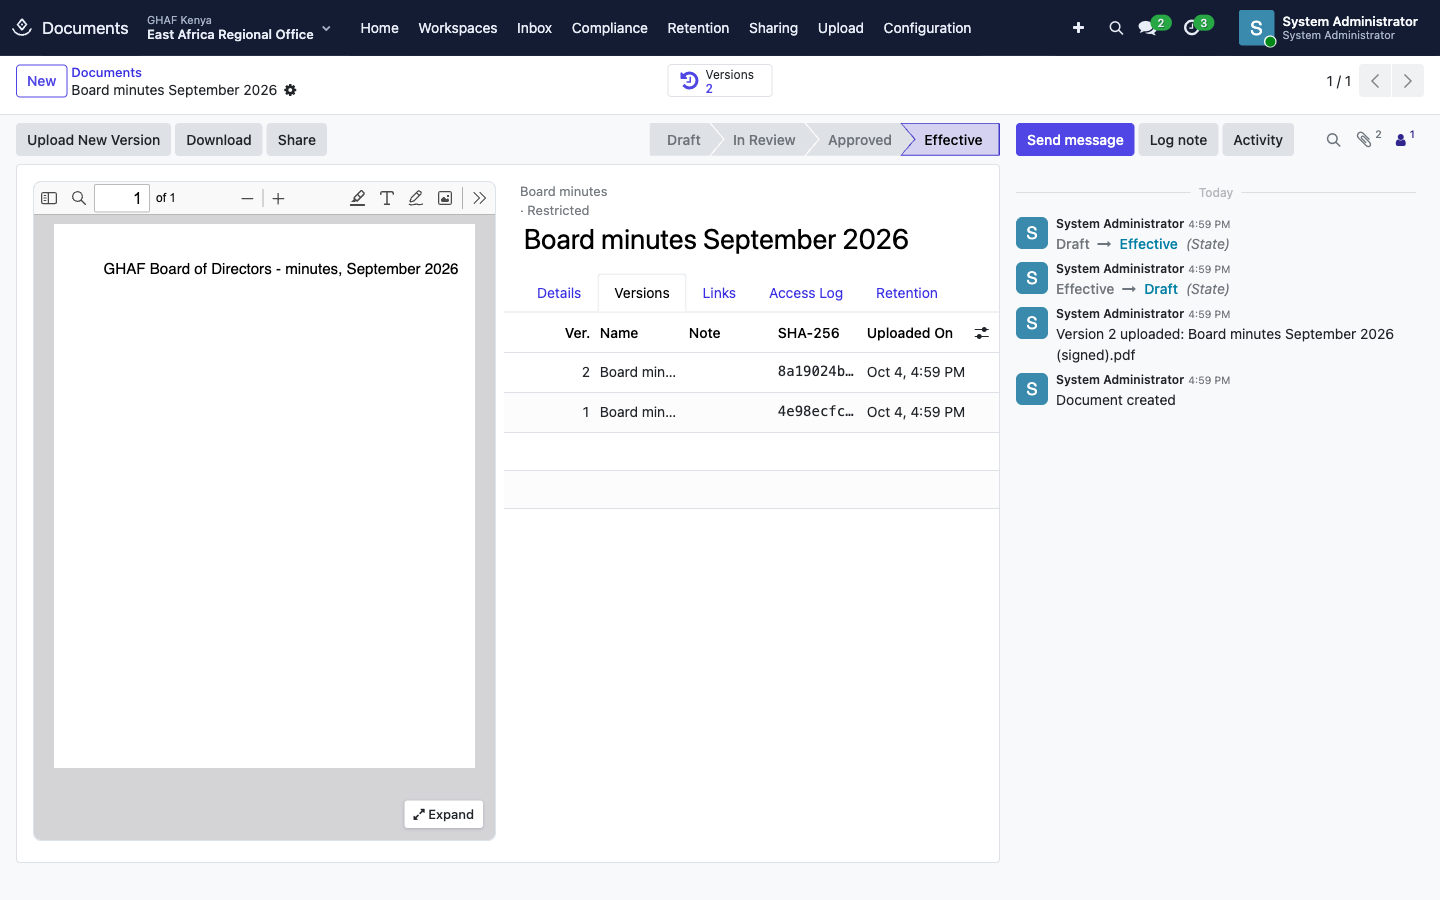Switch to the Links tab
Screen dimensions: 1440x900
click(719, 293)
